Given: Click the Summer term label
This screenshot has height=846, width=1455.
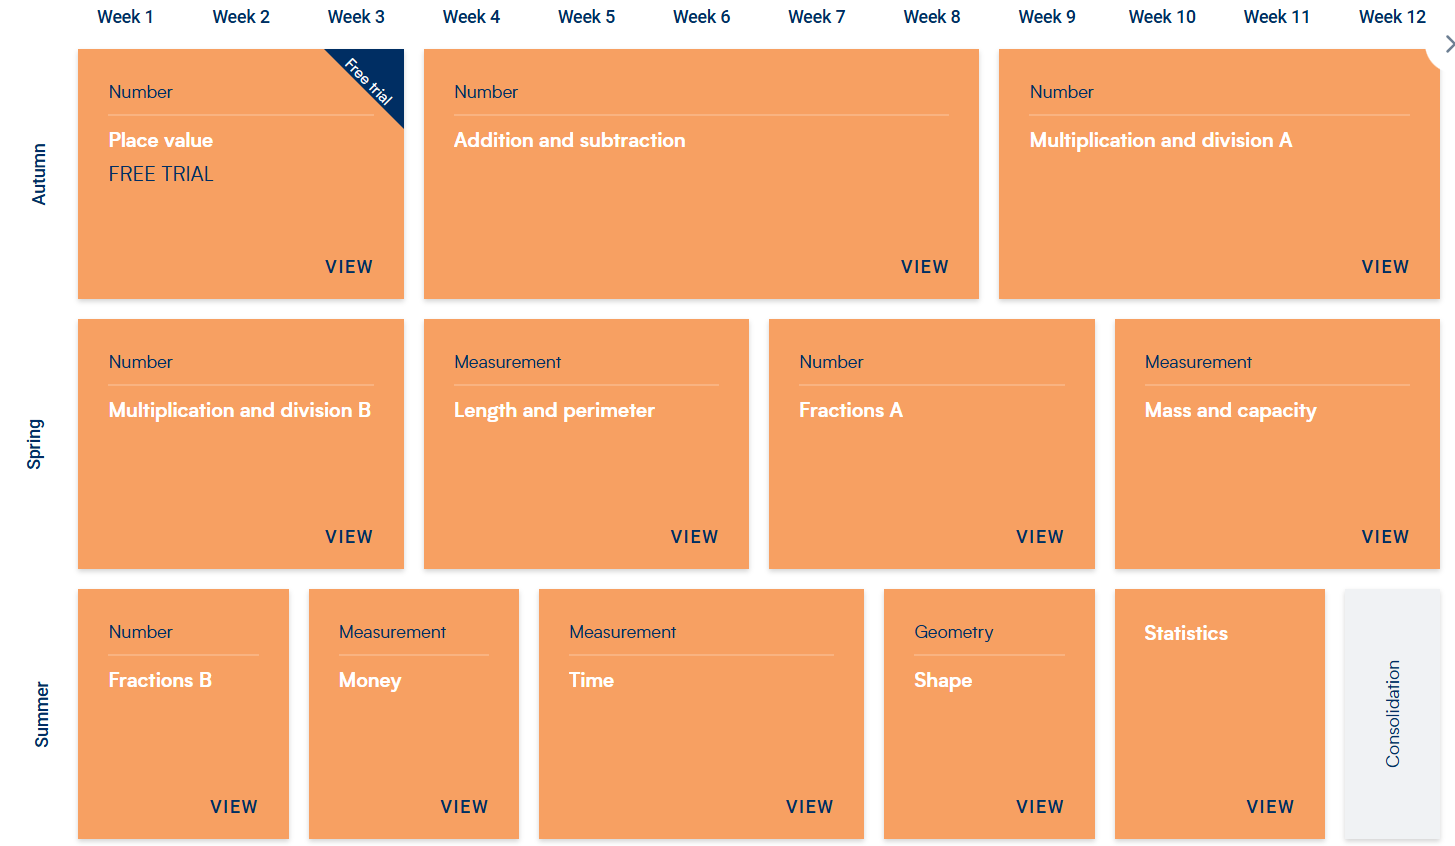Looking at the screenshot, I should (x=41, y=714).
